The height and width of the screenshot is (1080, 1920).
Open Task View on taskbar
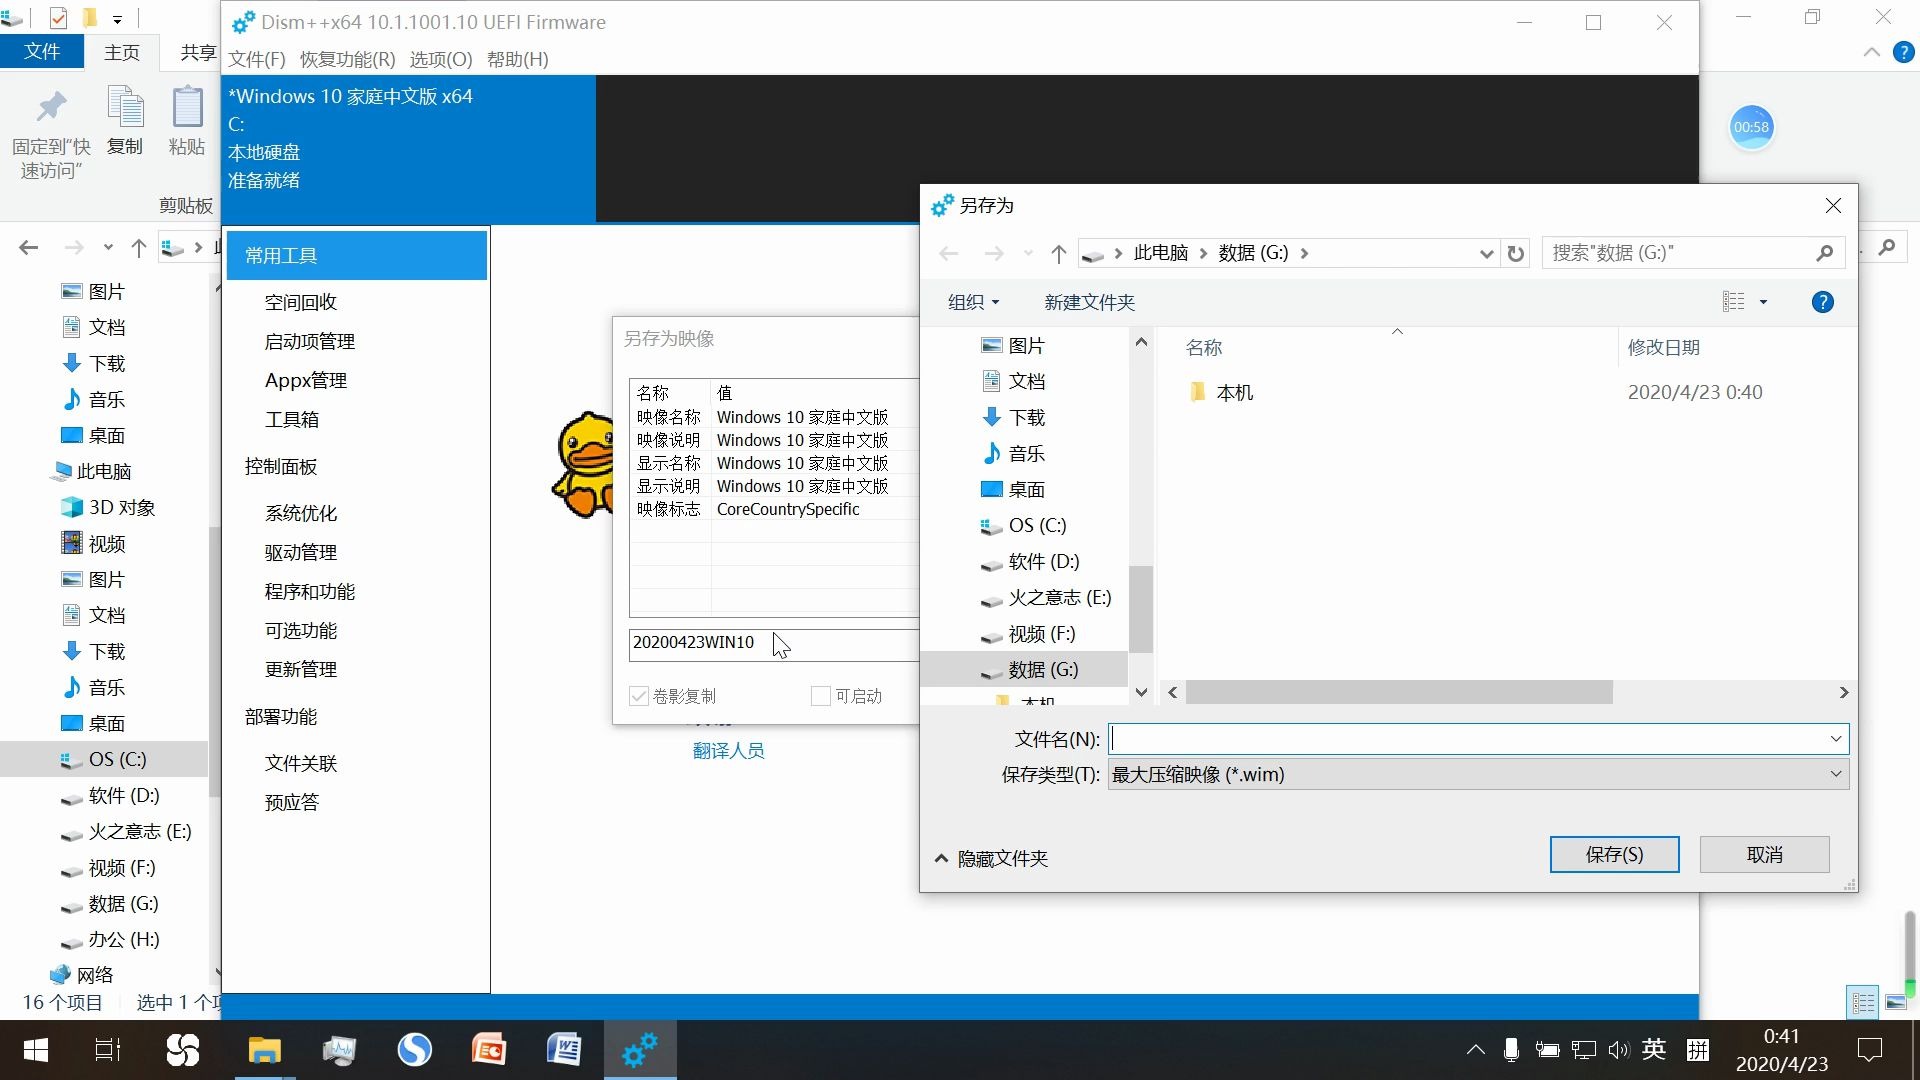pyautogui.click(x=108, y=1050)
